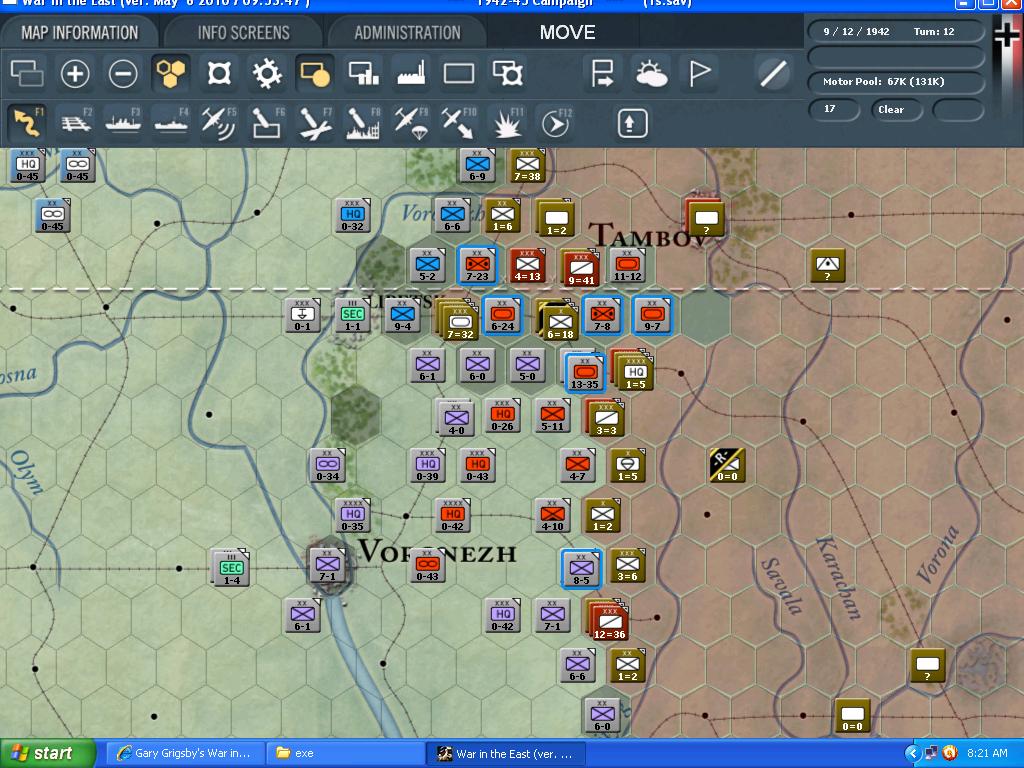
Task: Show weather with the sun-cloud icon
Action: (x=651, y=73)
